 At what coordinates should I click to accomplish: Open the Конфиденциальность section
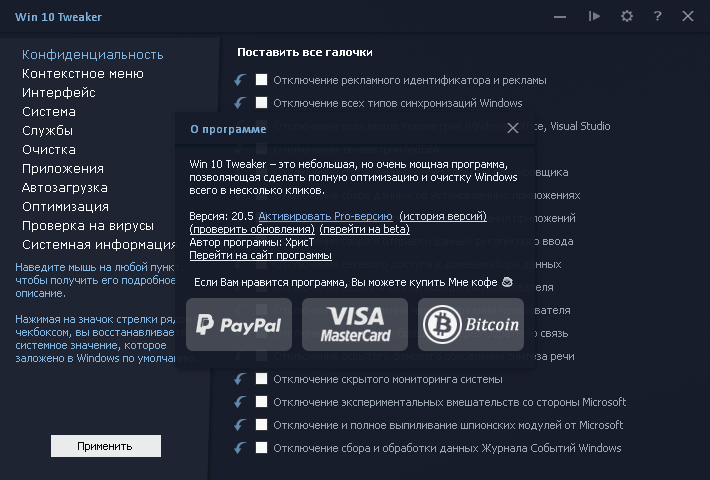point(92,55)
